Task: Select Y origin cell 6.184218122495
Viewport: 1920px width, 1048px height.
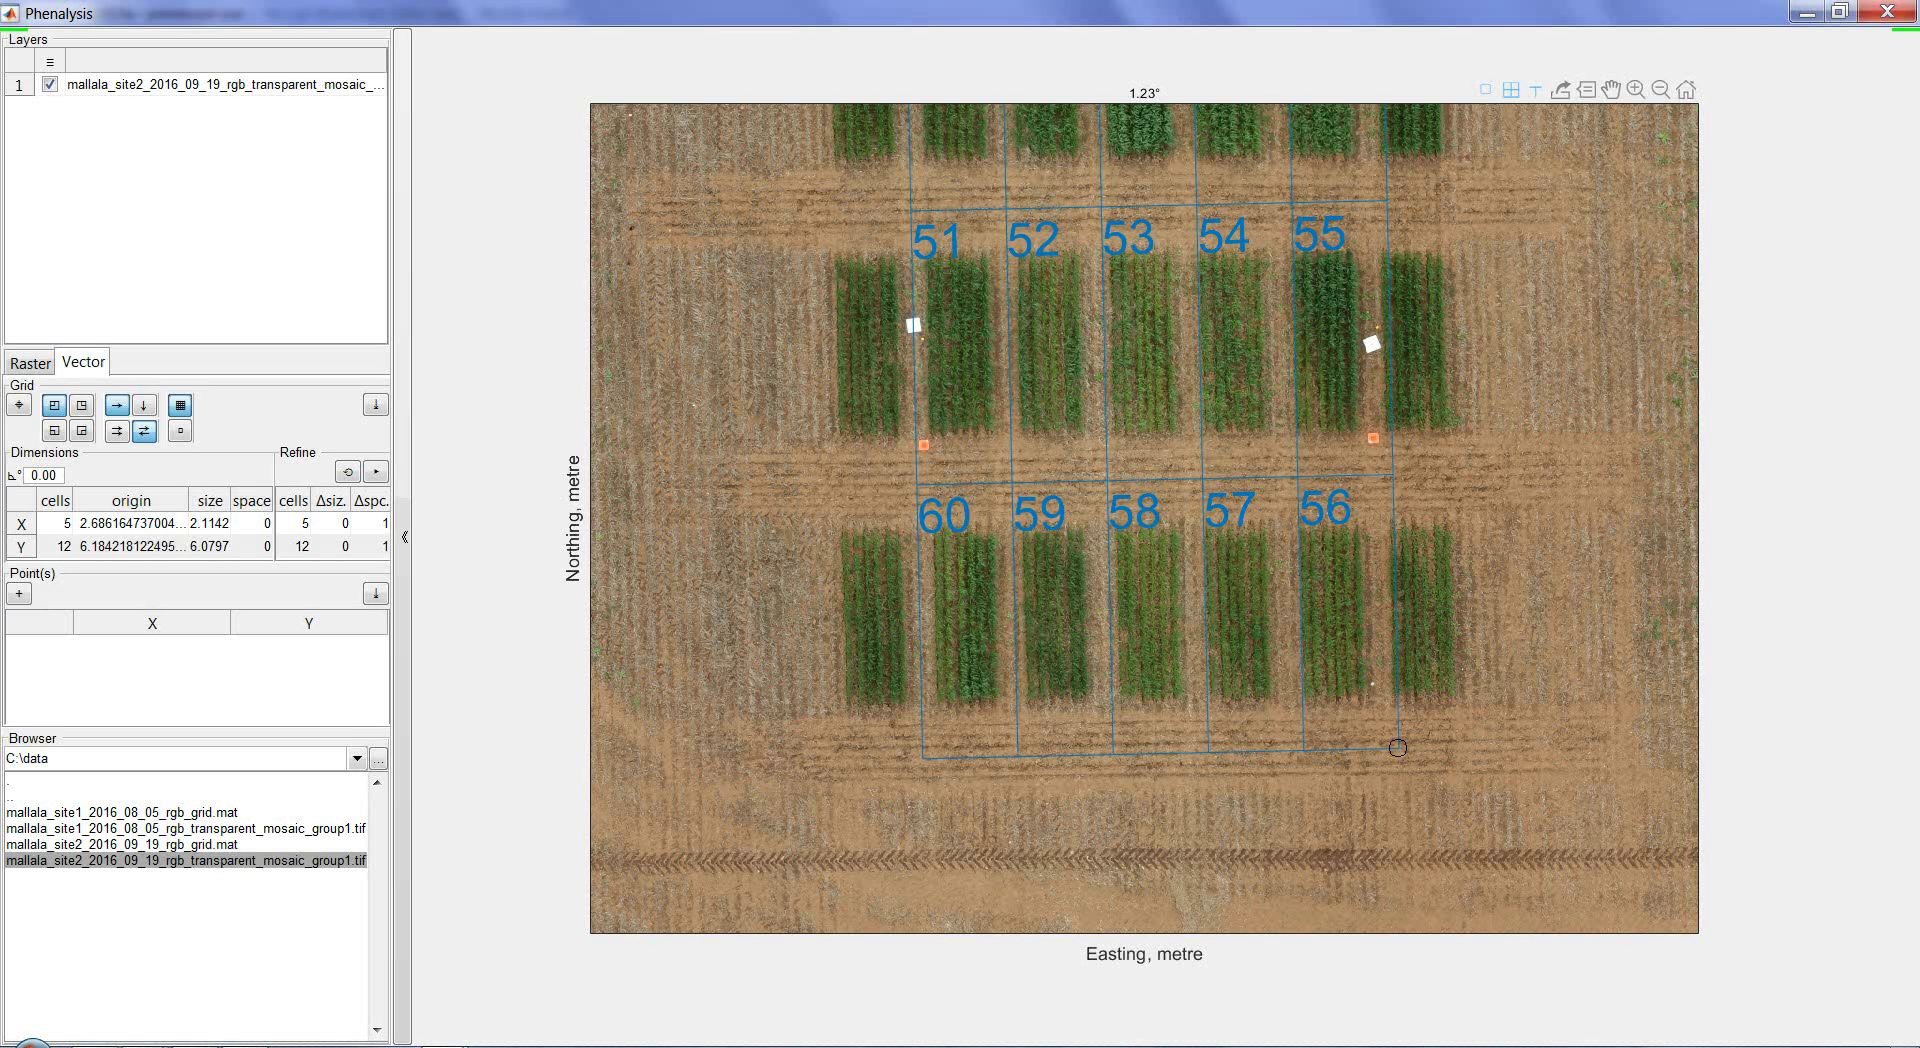Action: pyautogui.click(x=131, y=546)
